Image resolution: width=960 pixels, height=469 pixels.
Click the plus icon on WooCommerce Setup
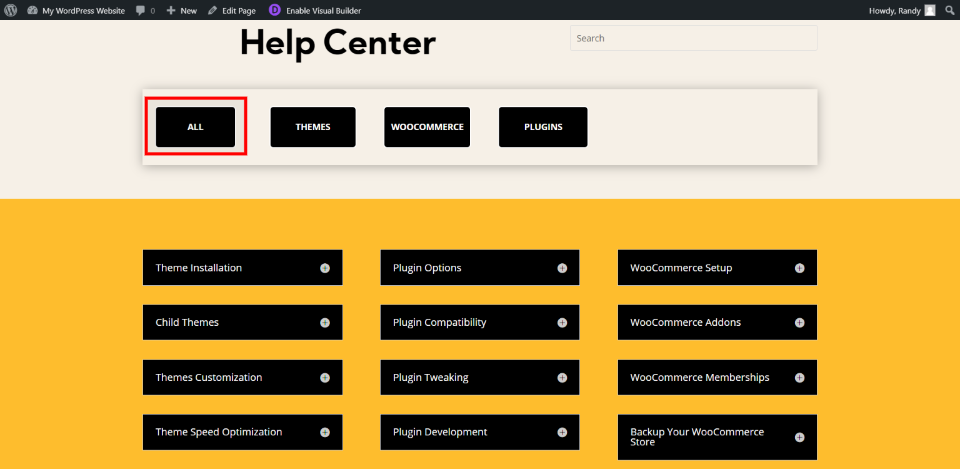(x=800, y=268)
